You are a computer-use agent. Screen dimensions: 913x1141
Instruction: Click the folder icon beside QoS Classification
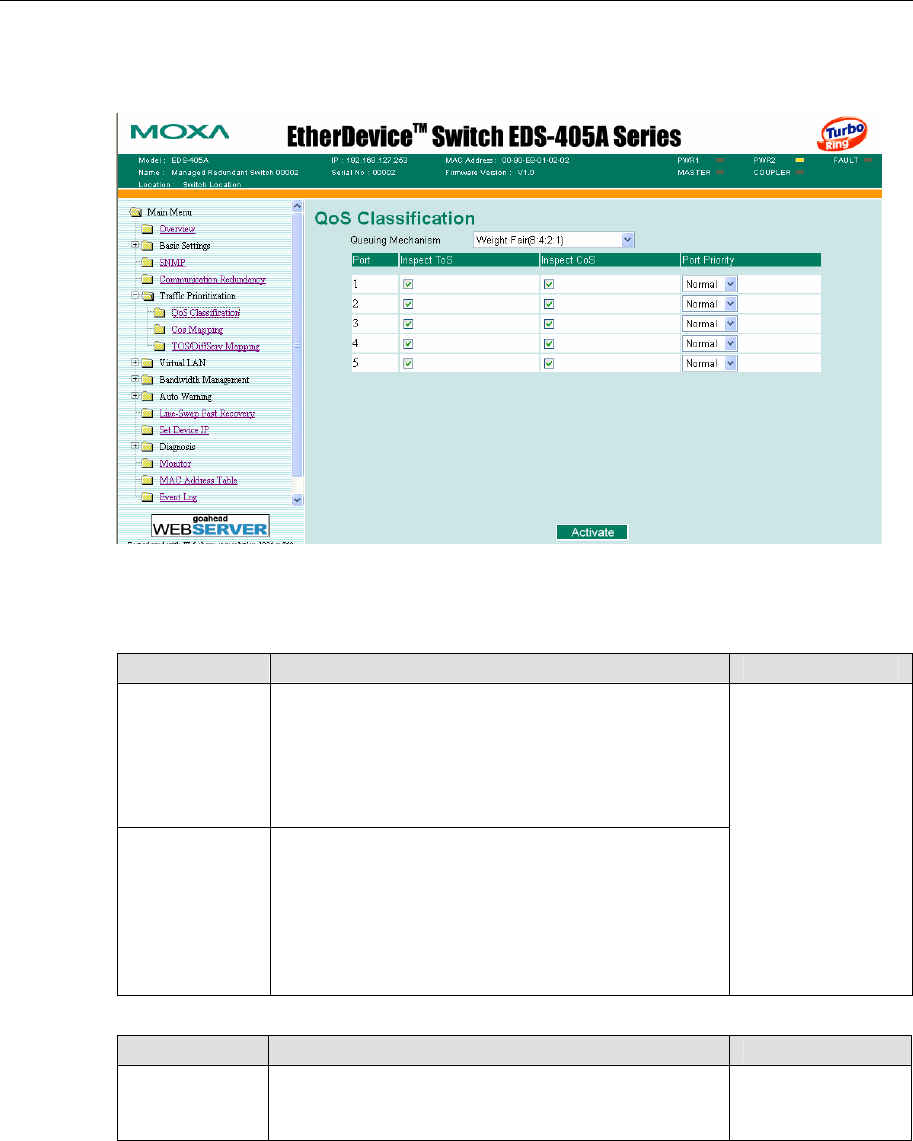160,313
